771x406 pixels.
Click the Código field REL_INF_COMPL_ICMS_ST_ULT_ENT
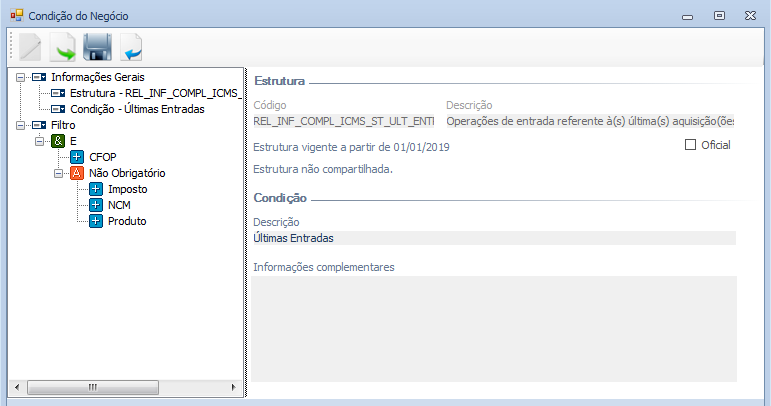pyautogui.click(x=344, y=121)
